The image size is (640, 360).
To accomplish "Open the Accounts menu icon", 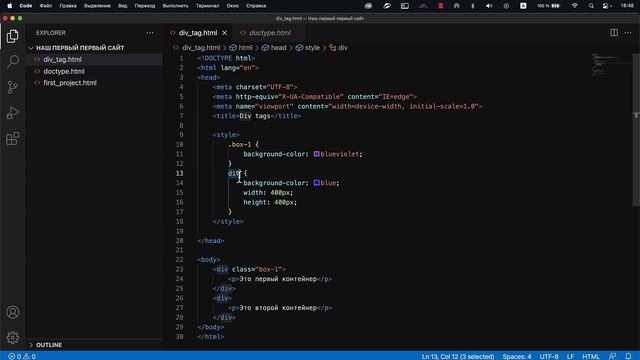I will click(x=13, y=312).
